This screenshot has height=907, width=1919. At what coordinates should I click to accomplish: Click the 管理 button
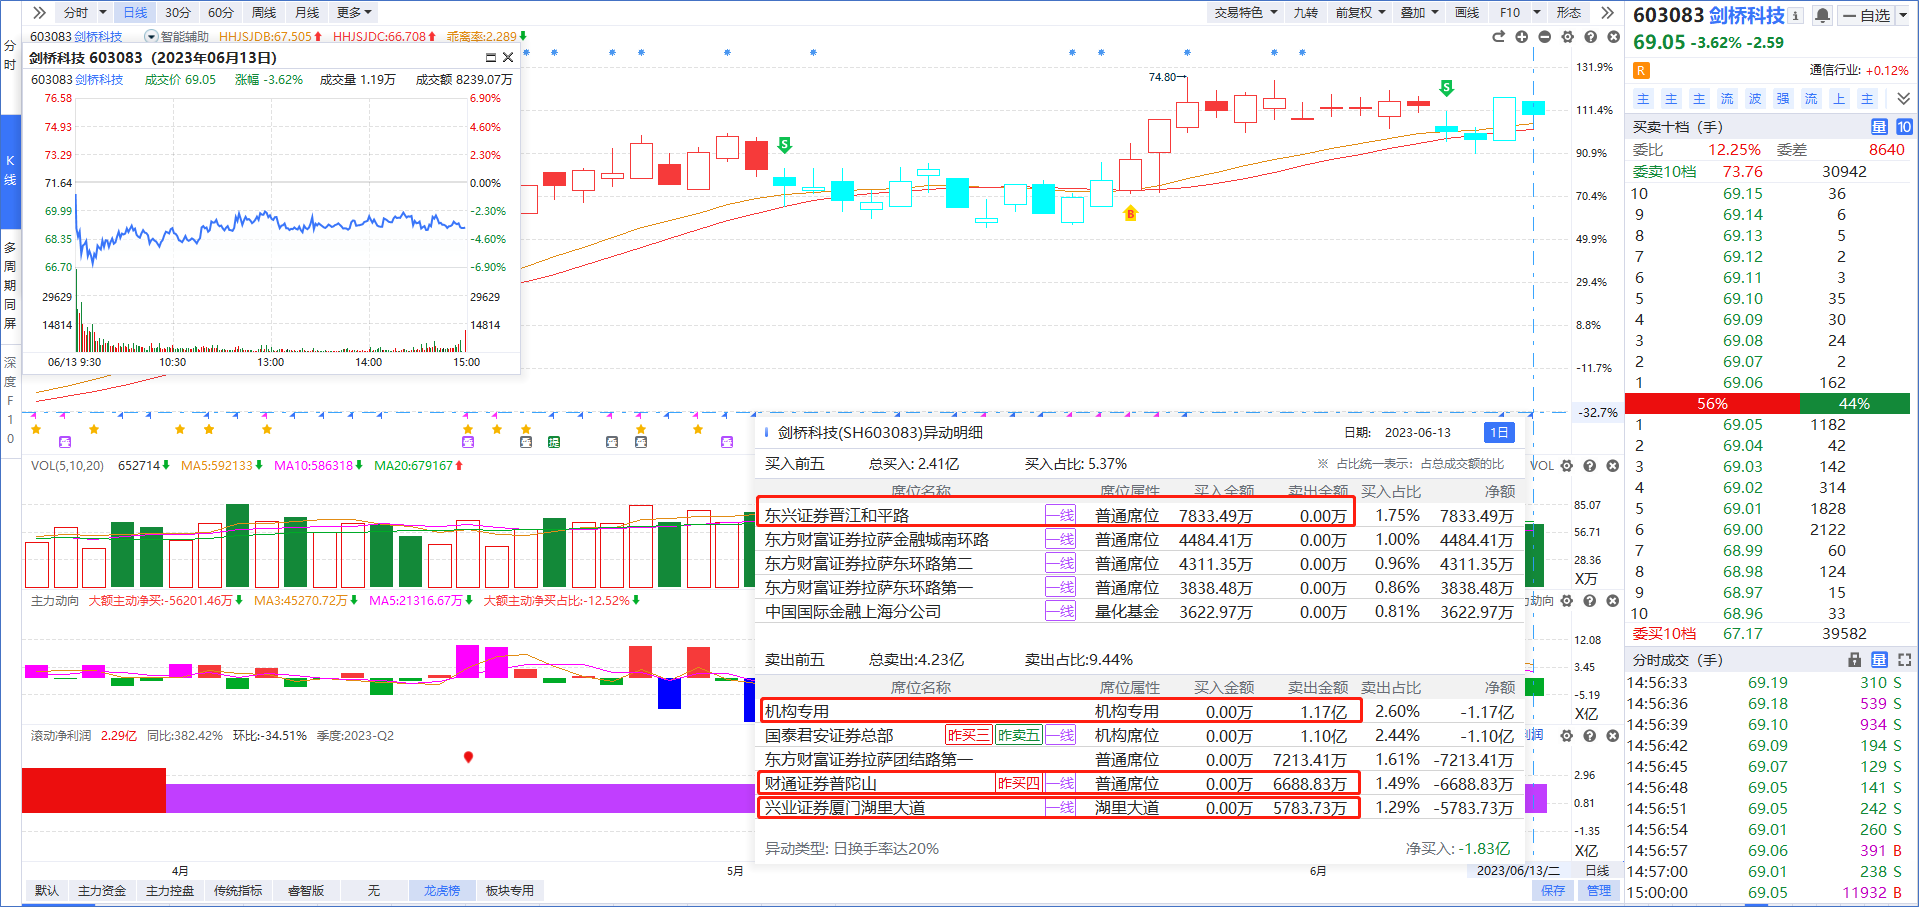click(1599, 891)
